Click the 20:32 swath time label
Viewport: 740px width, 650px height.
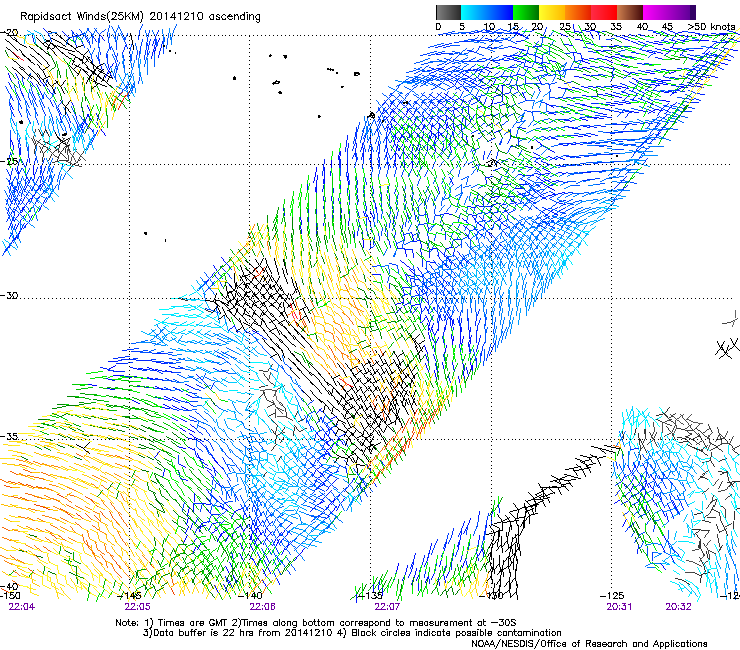pyautogui.click(x=678, y=607)
